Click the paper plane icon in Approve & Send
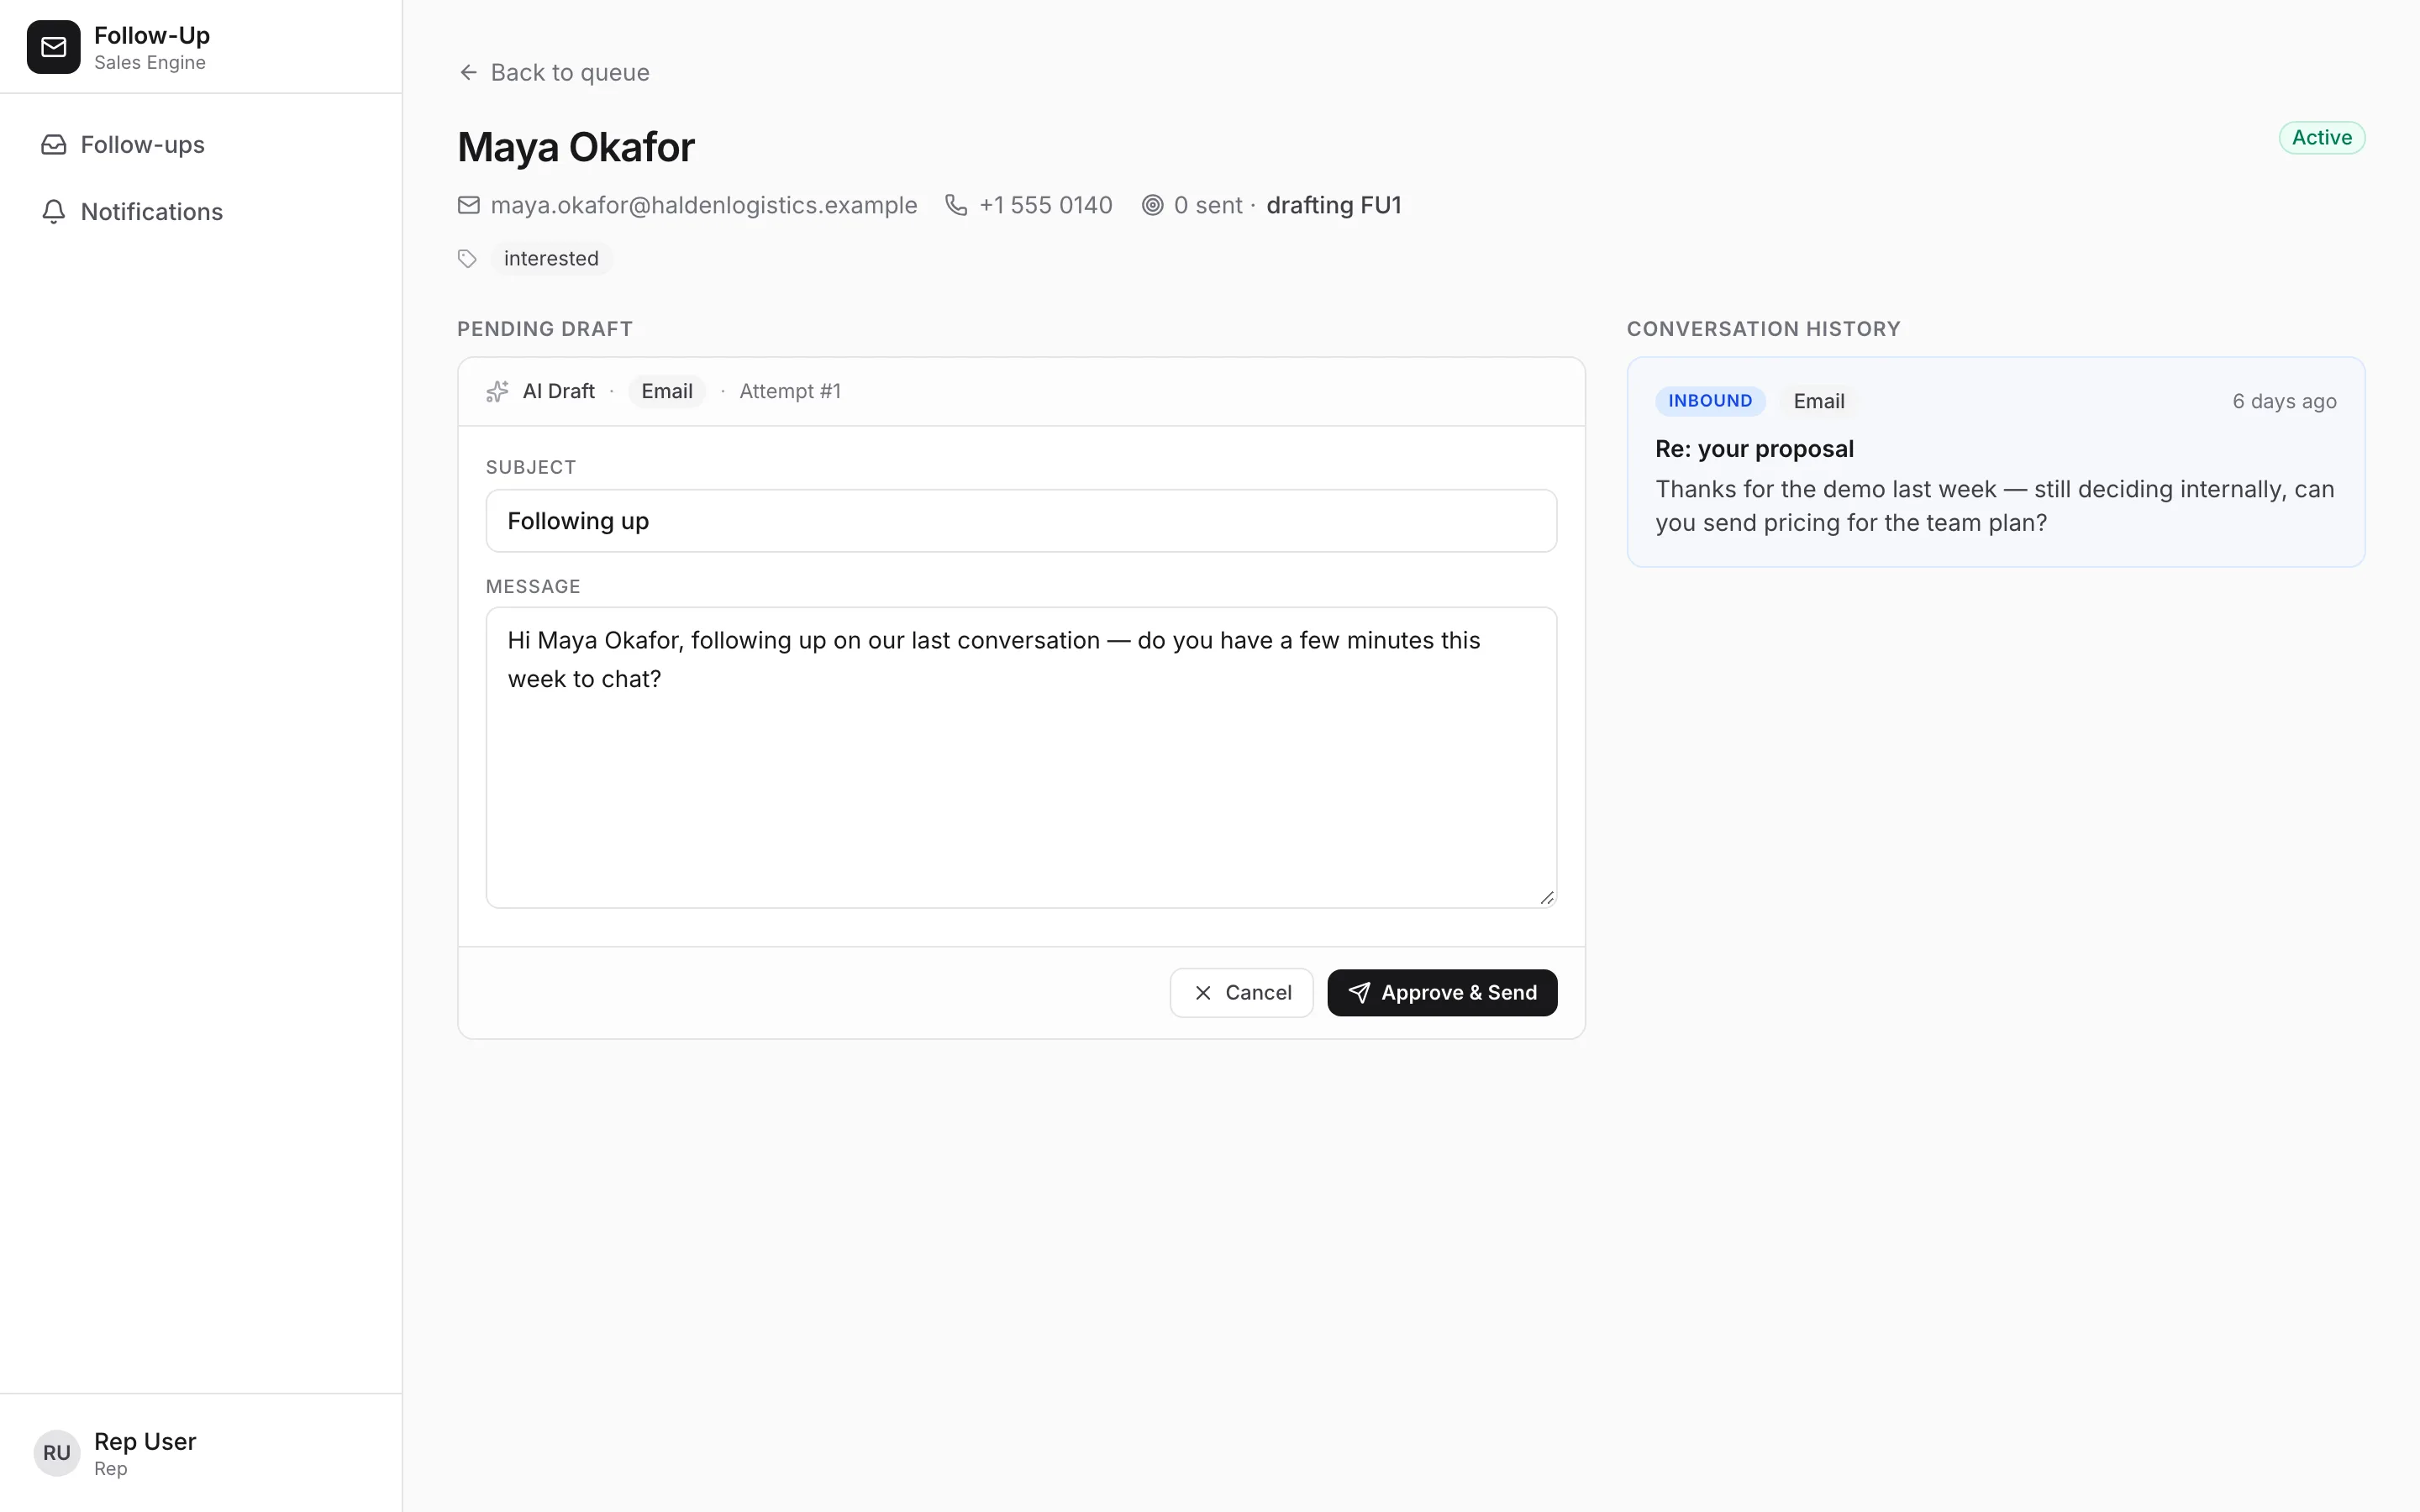This screenshot has height=1512, width=2420. (x=1359, y=993)
